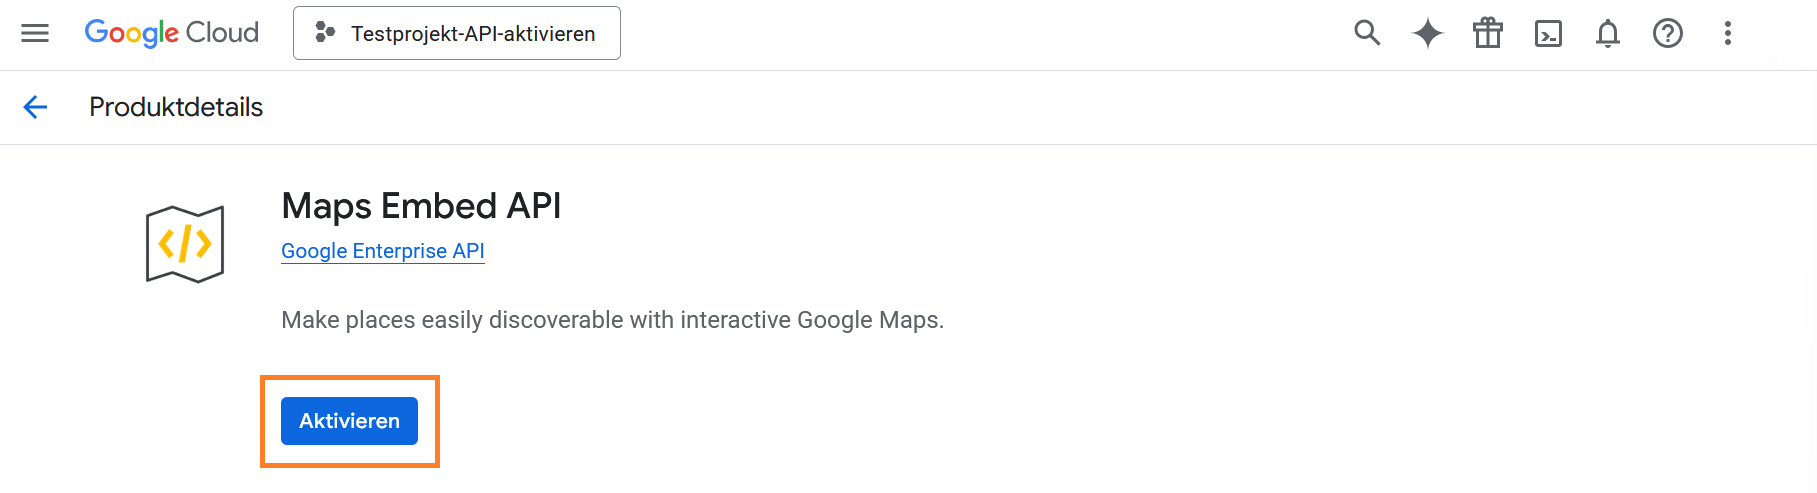
Task: Click the Maps Embed API map icon
Action: pyautogui.click(x=185, y=244)
